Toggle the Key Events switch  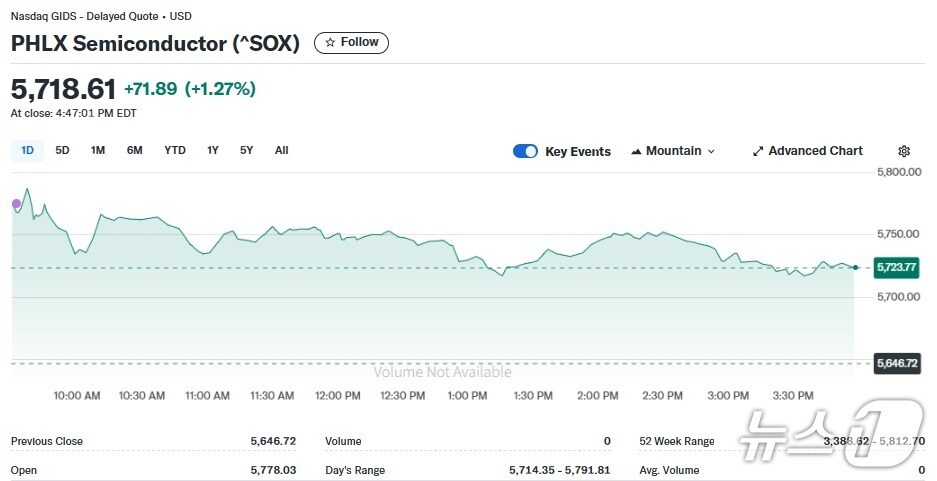click(x=525, y=151)
